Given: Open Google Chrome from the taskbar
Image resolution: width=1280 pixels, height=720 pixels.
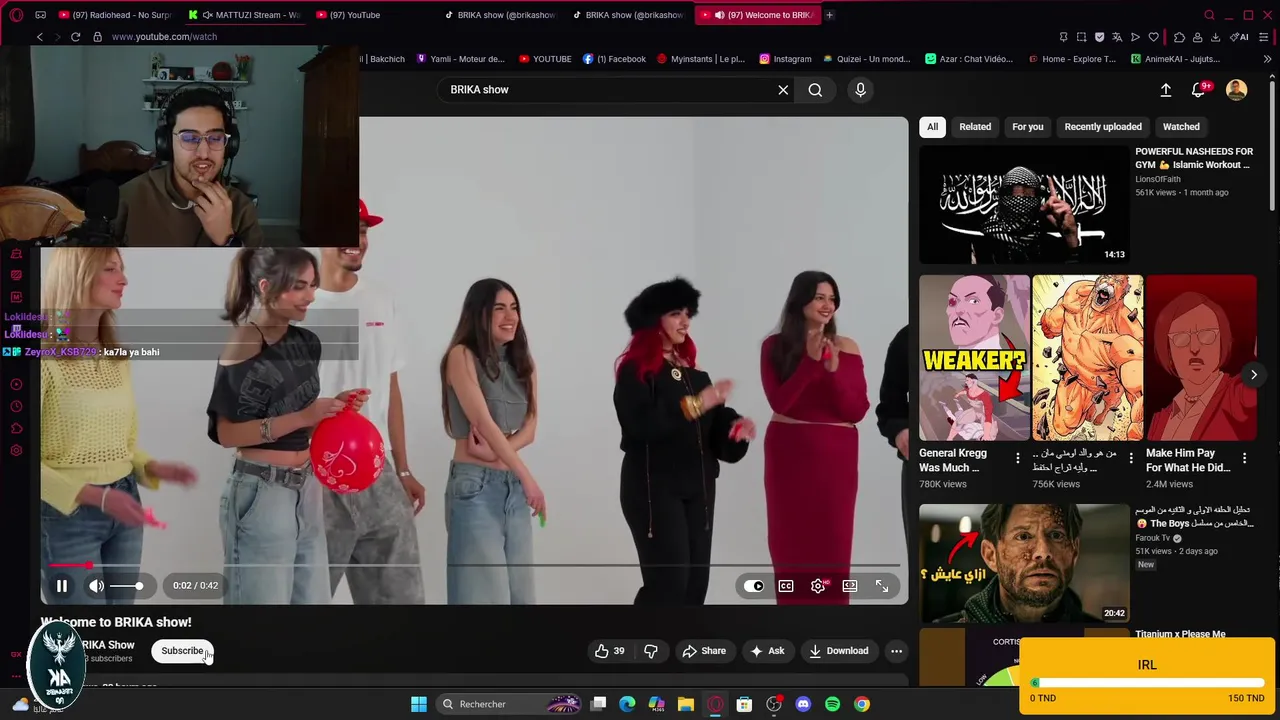Looking at the screenshot, I should 861,704.
